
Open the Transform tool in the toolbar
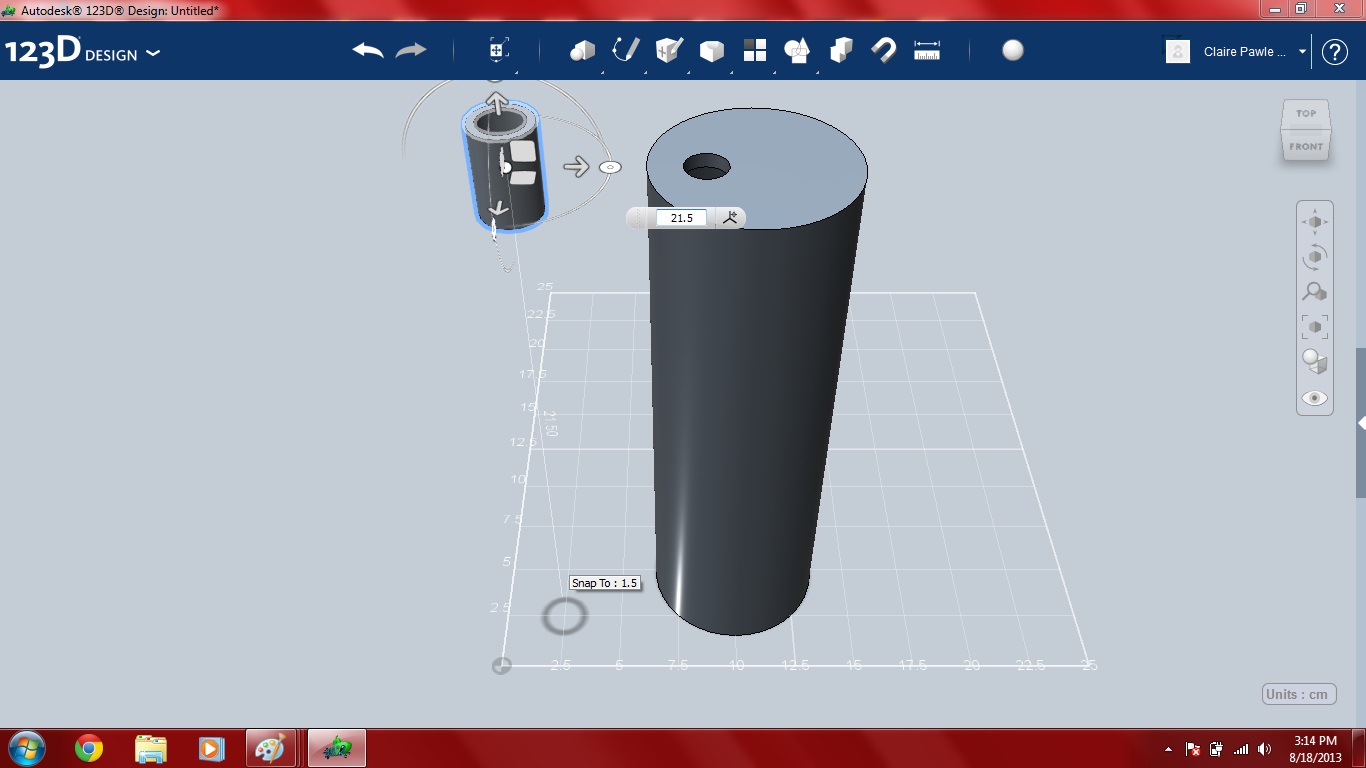[498, 50]
